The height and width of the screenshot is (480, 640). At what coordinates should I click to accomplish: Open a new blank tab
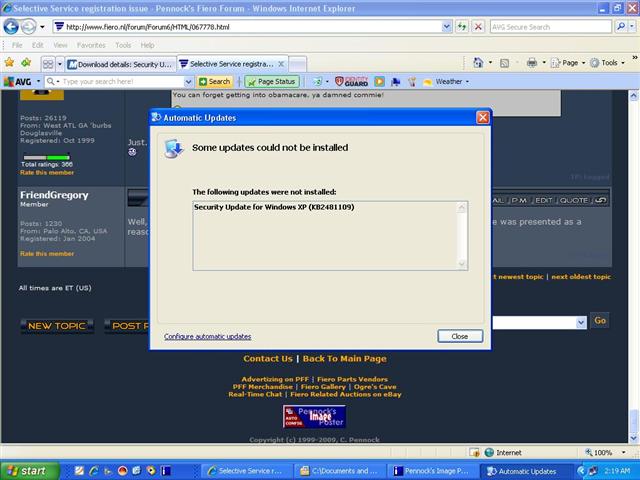298,64
